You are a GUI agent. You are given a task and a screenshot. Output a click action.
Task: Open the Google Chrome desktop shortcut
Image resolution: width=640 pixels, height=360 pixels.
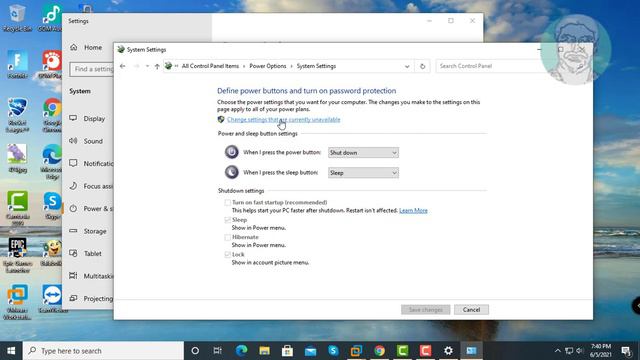tap(52, 115)
